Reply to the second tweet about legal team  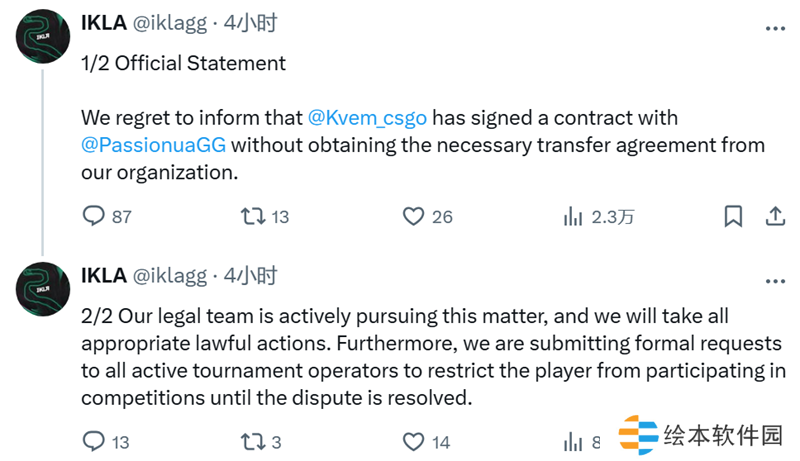93,441
